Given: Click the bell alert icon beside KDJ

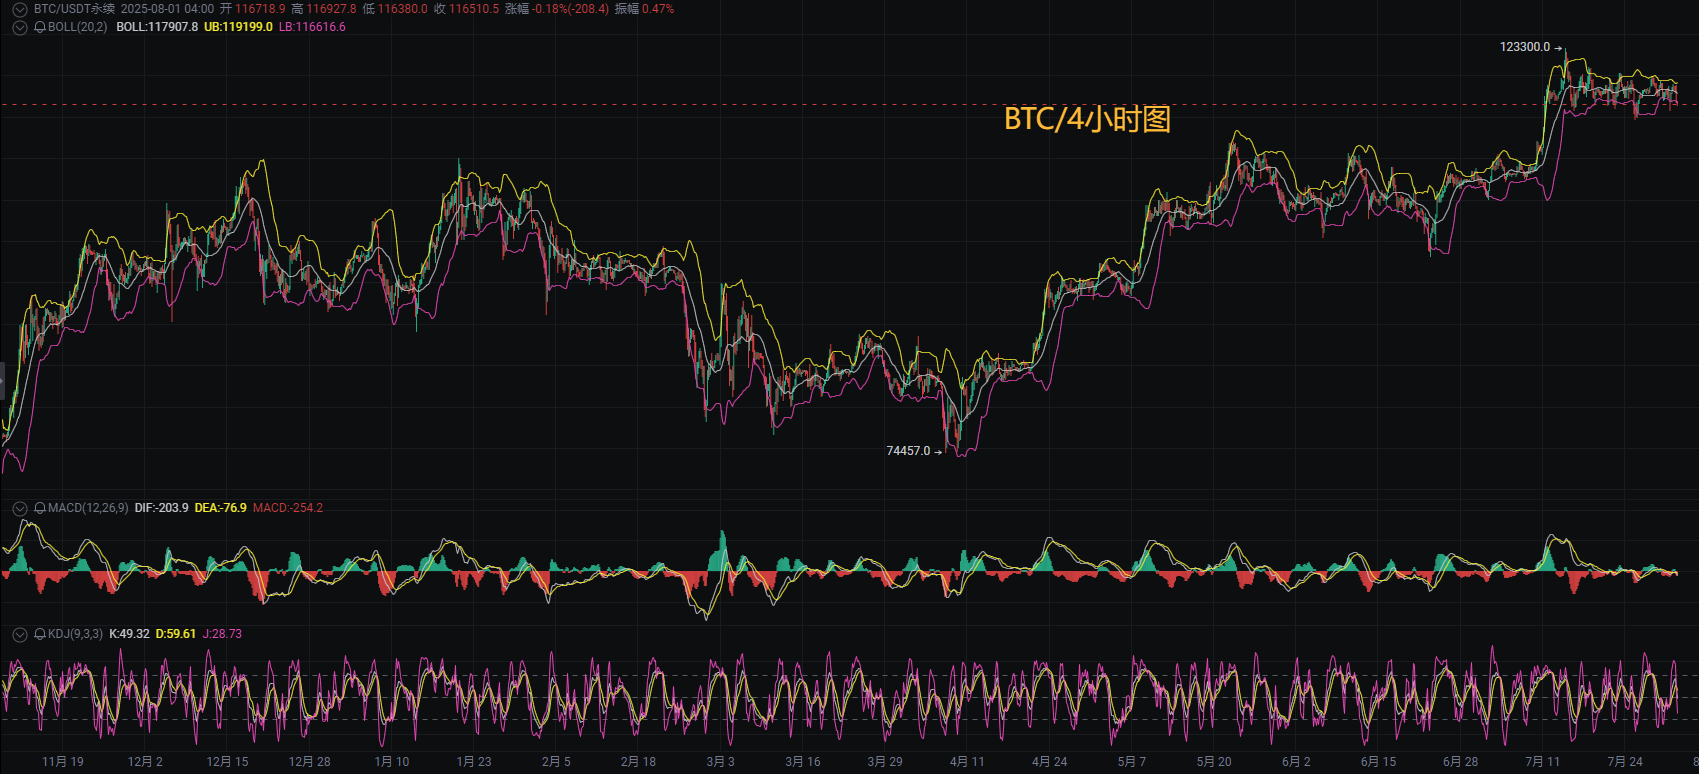Looking at the screenshot, I should click(40, 634).
